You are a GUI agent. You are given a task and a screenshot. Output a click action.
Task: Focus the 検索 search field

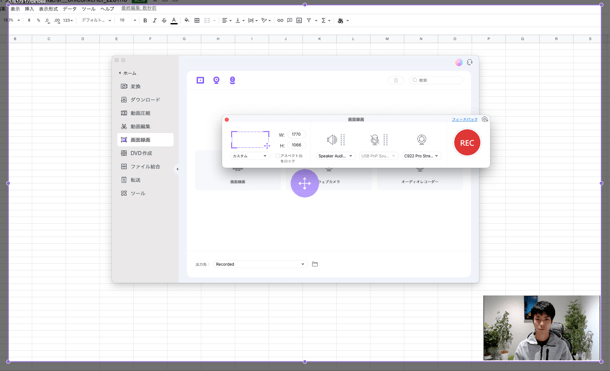click(436, 80)
